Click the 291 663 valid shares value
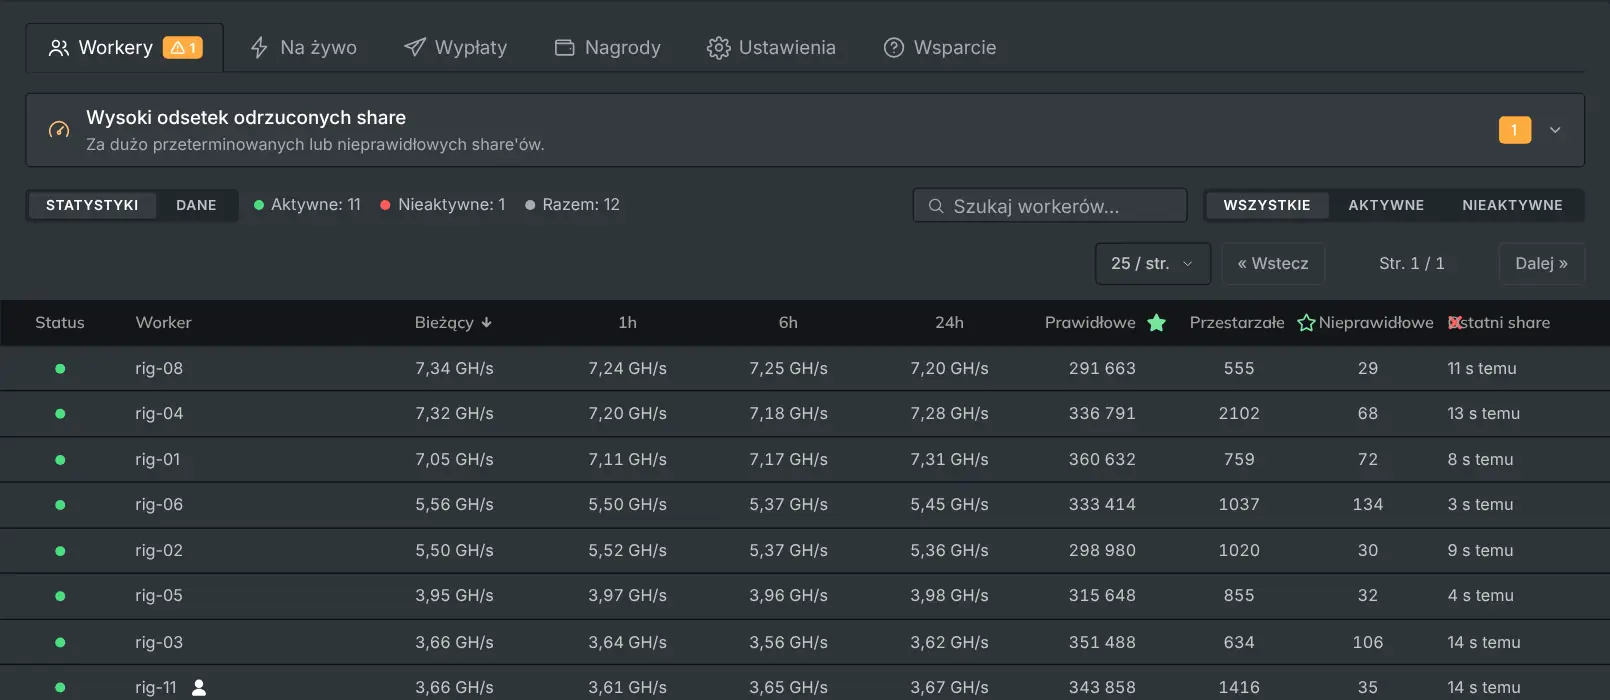This screenshot has width=1610, height=700. click(x=1102, y=369)
